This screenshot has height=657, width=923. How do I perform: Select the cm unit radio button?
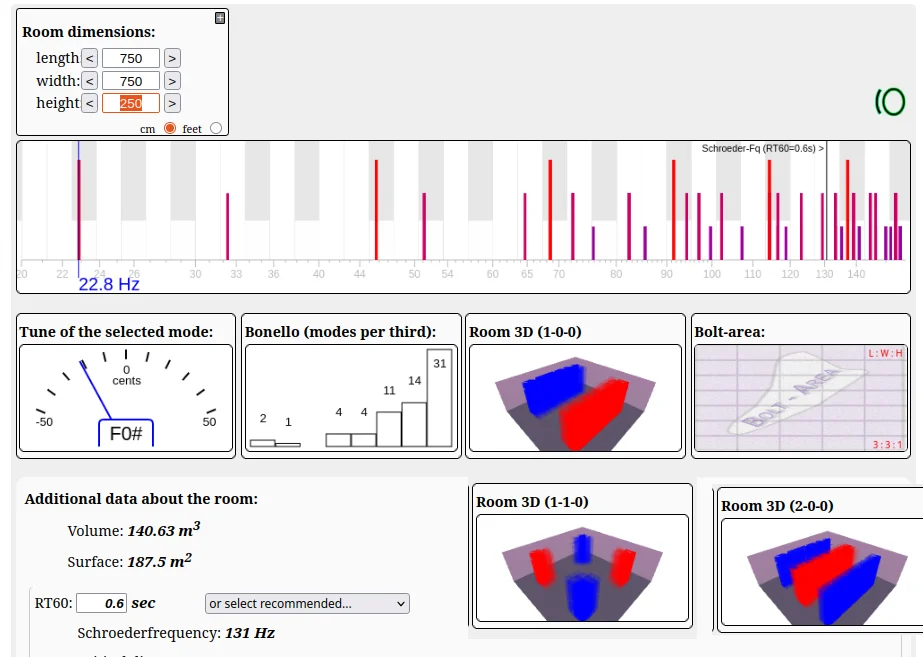click(x=170, y=128)
